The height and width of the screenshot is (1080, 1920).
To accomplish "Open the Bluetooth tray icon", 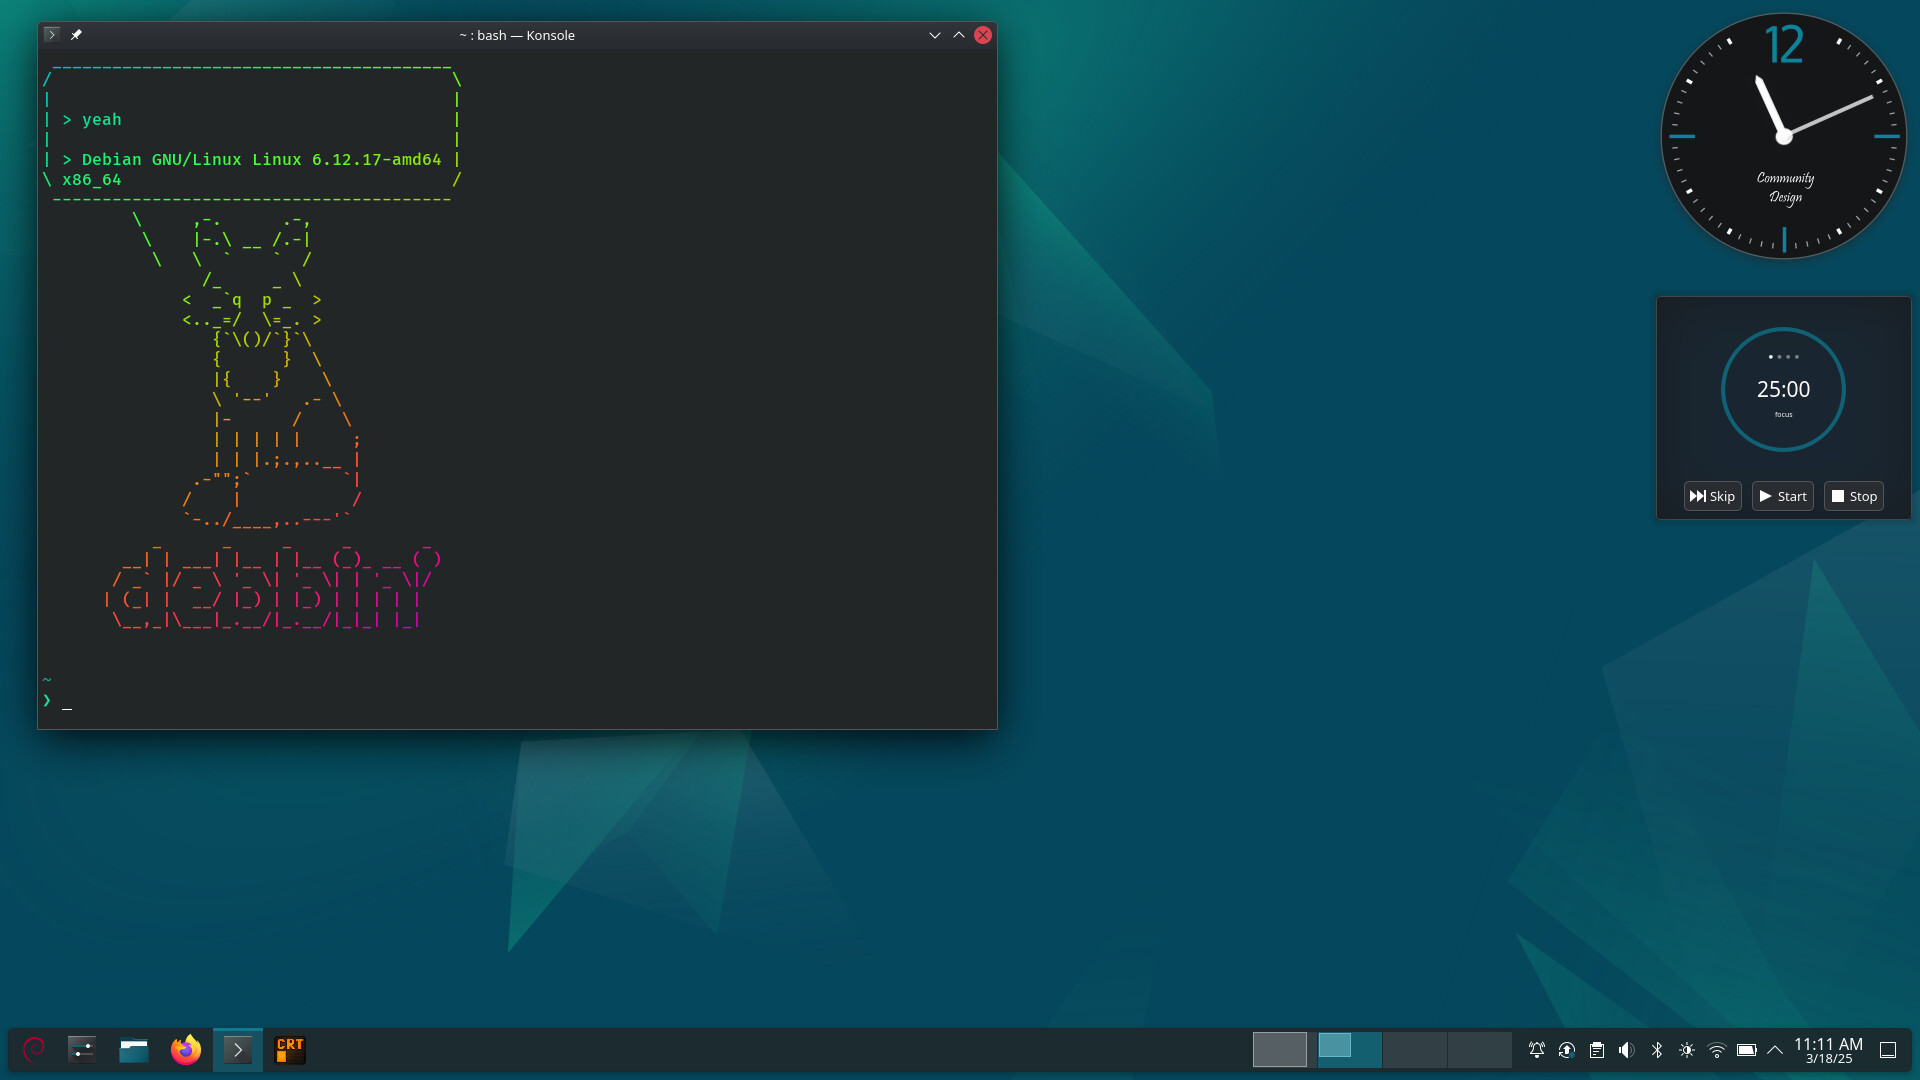I will (x=1657, y=1050).
